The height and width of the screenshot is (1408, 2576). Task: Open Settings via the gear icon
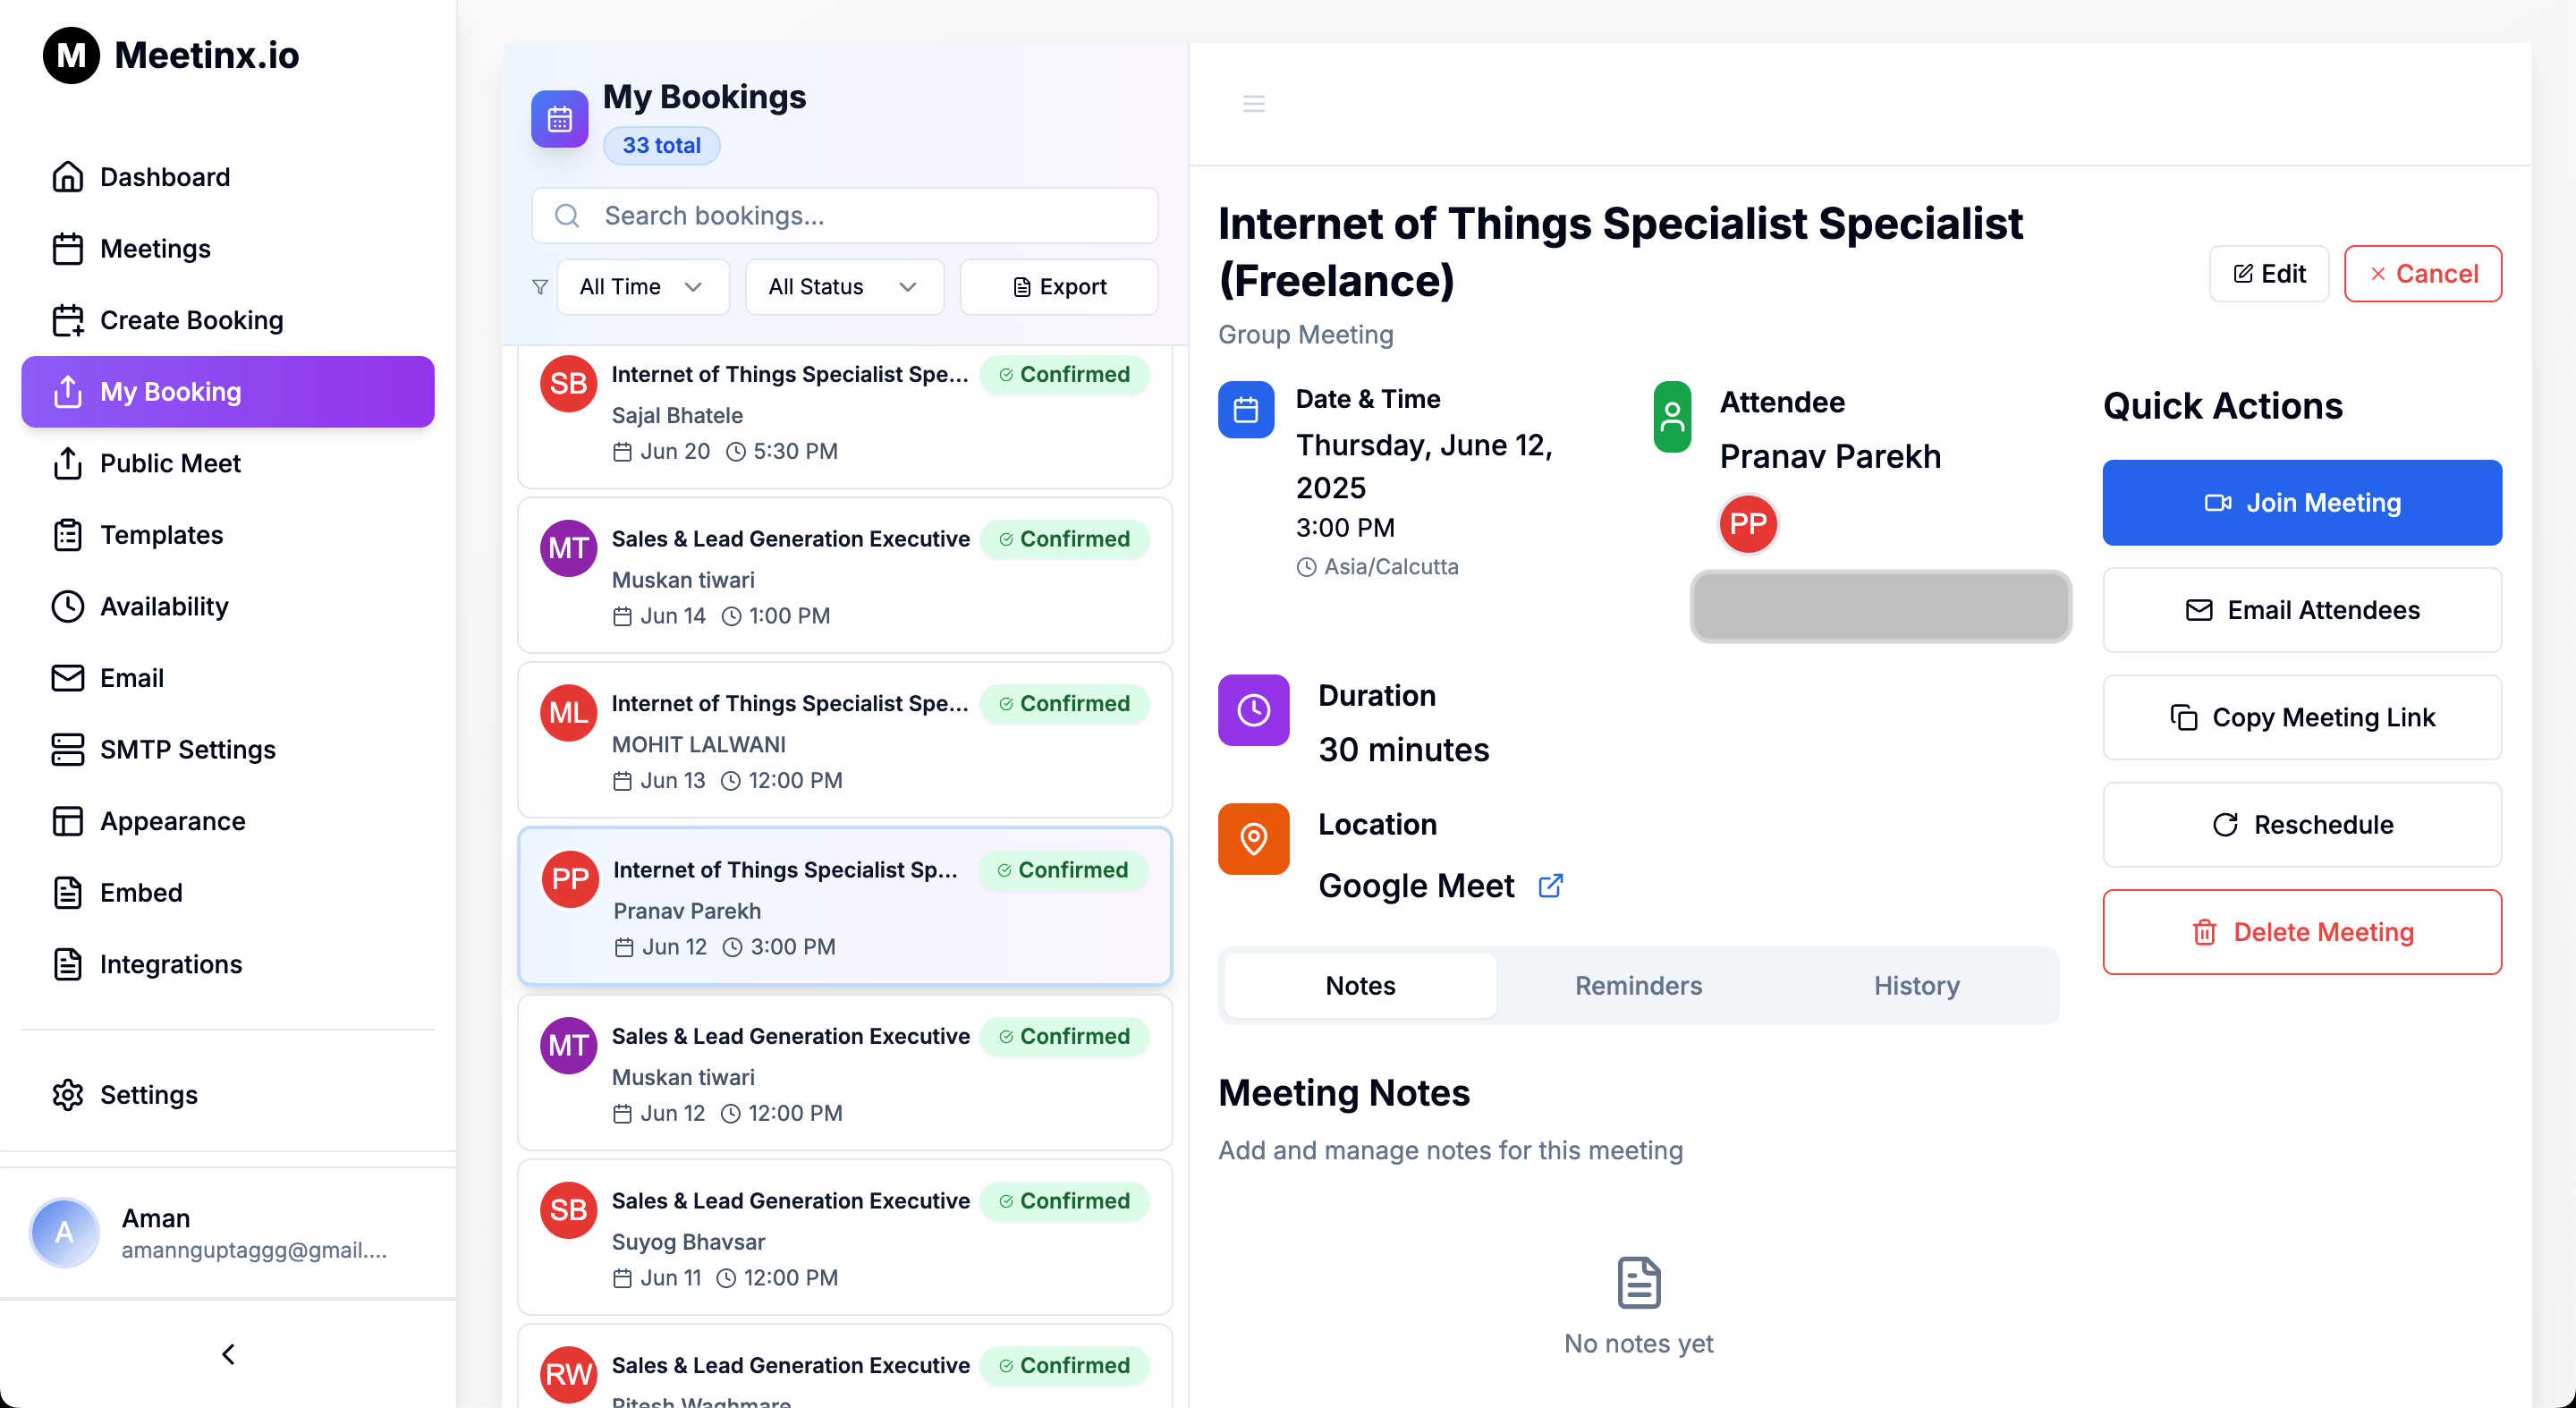[x=68, y=1095]
